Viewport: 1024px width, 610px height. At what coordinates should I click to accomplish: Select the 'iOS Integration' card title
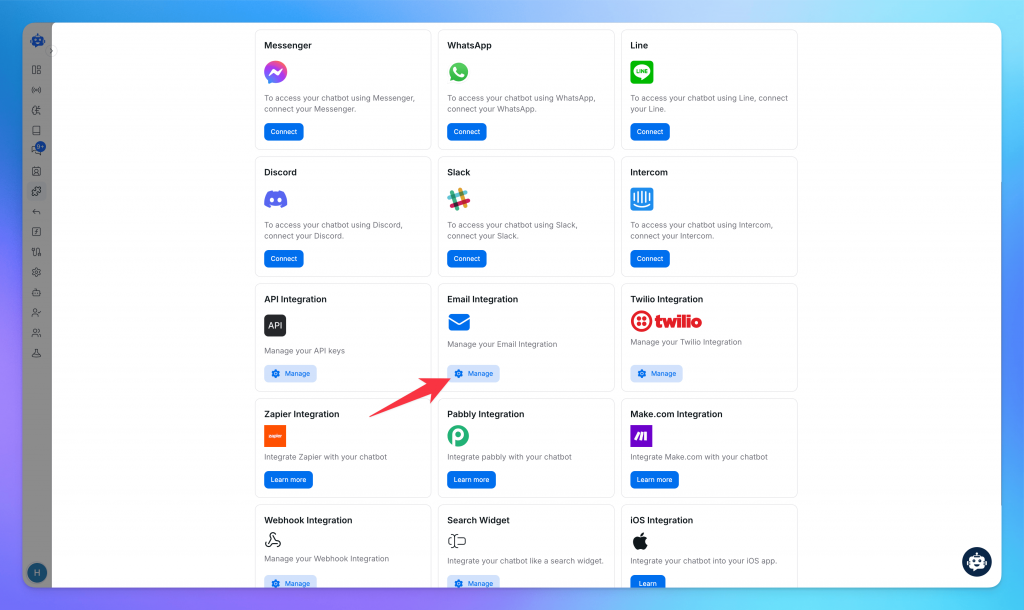click(662, 521)
